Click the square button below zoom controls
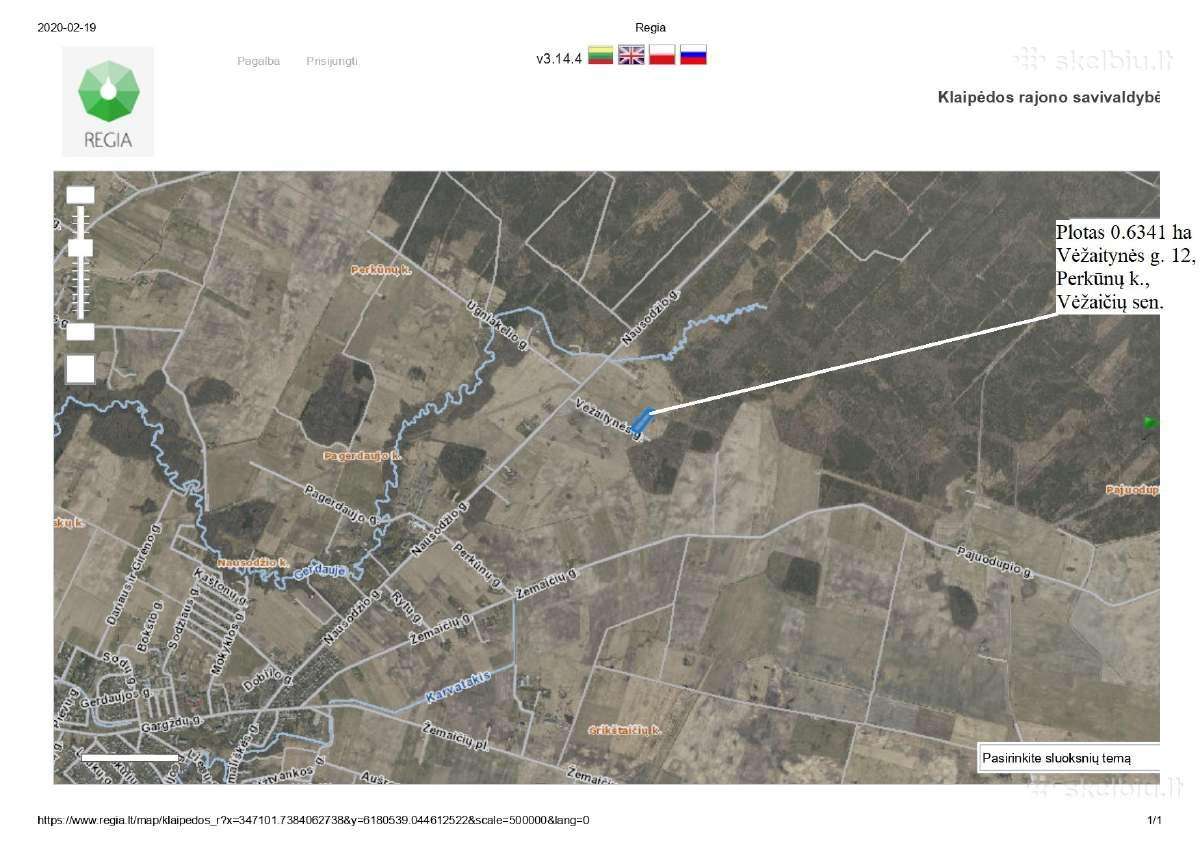The width and height of the screenshot is (1200, 848). [x=80, y=368]
